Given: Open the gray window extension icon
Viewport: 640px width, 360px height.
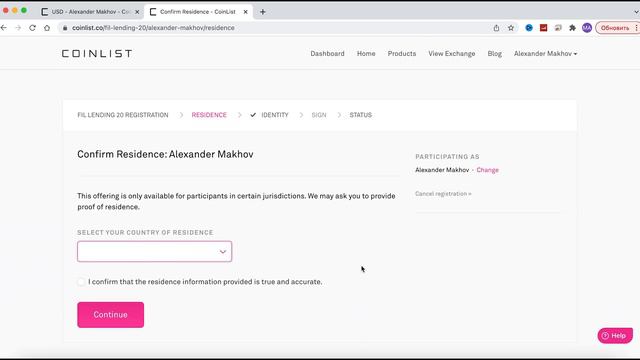Looking at the screenshot, I should pos(558,28).
